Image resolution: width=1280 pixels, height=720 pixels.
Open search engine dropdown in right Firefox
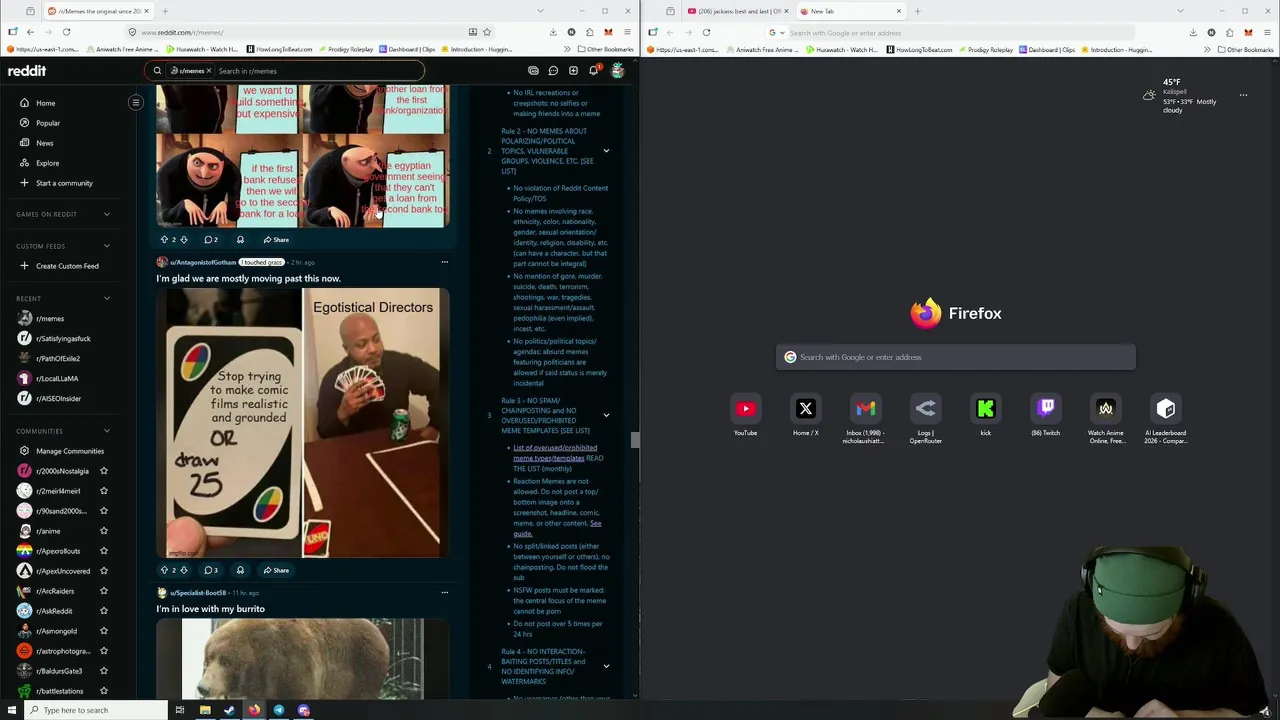coord(775,33)
